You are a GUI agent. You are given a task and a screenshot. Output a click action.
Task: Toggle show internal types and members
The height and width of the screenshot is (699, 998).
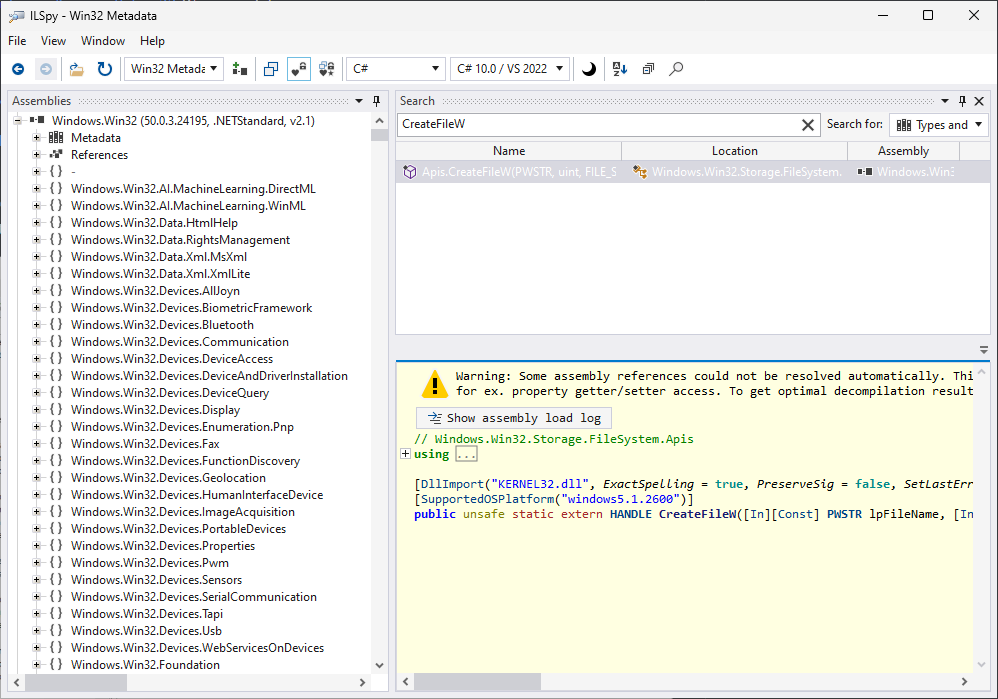coord(298,69)
